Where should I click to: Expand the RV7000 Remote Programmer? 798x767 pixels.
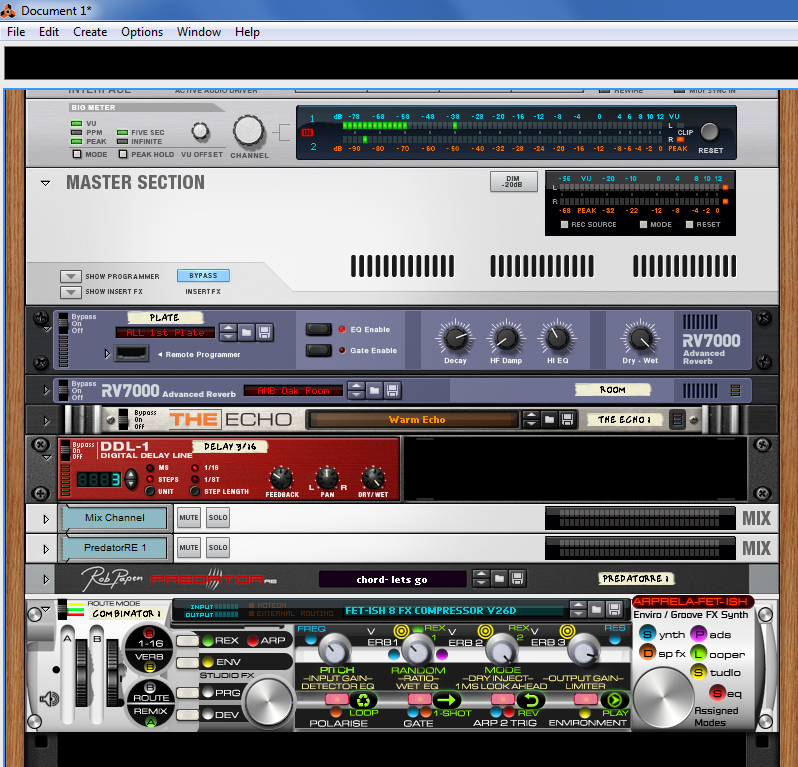coord(107,353)
